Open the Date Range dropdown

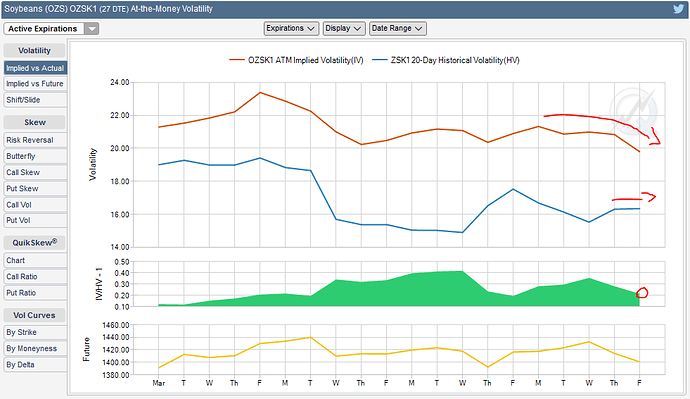click(x=397, y=28)
